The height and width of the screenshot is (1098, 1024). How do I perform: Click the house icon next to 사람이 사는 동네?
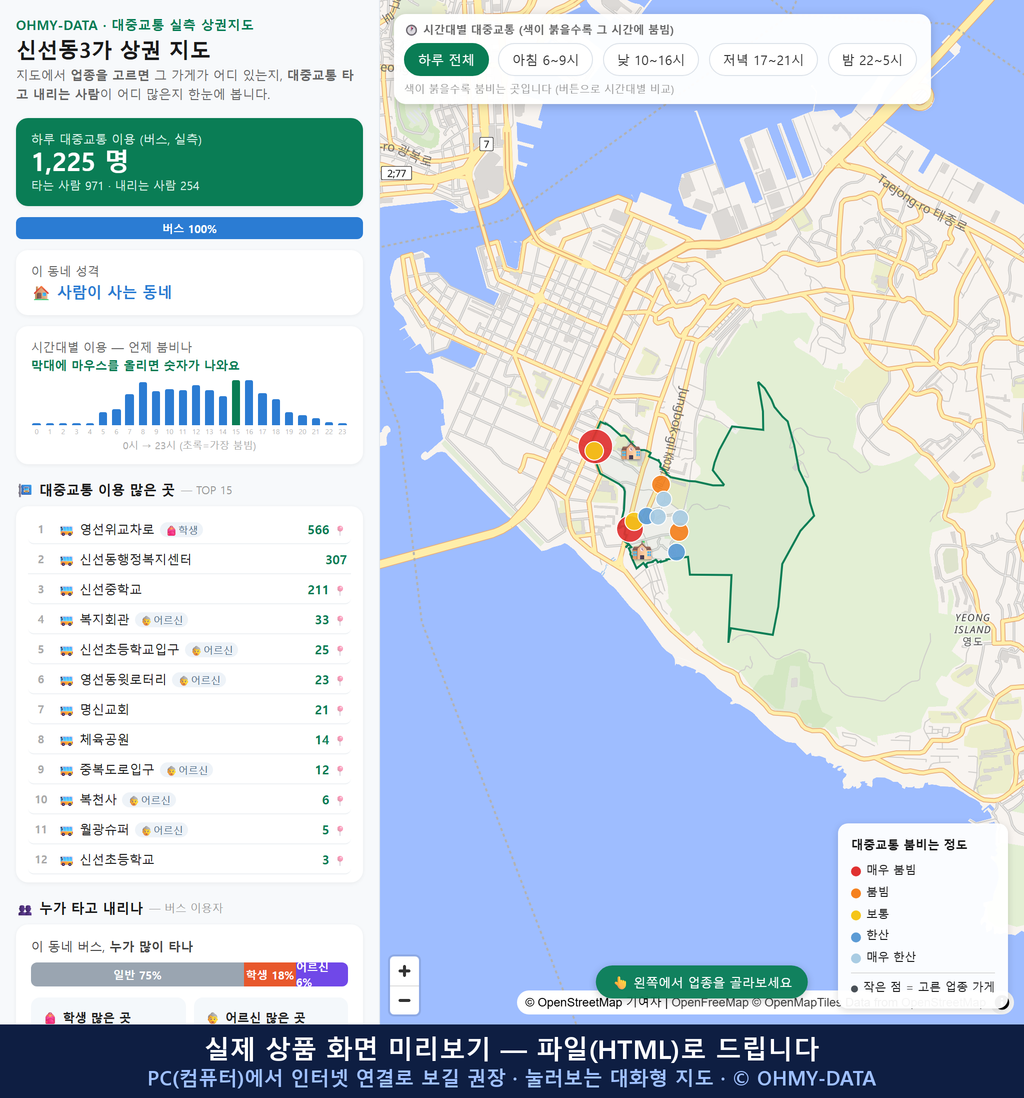coord(41,293)
